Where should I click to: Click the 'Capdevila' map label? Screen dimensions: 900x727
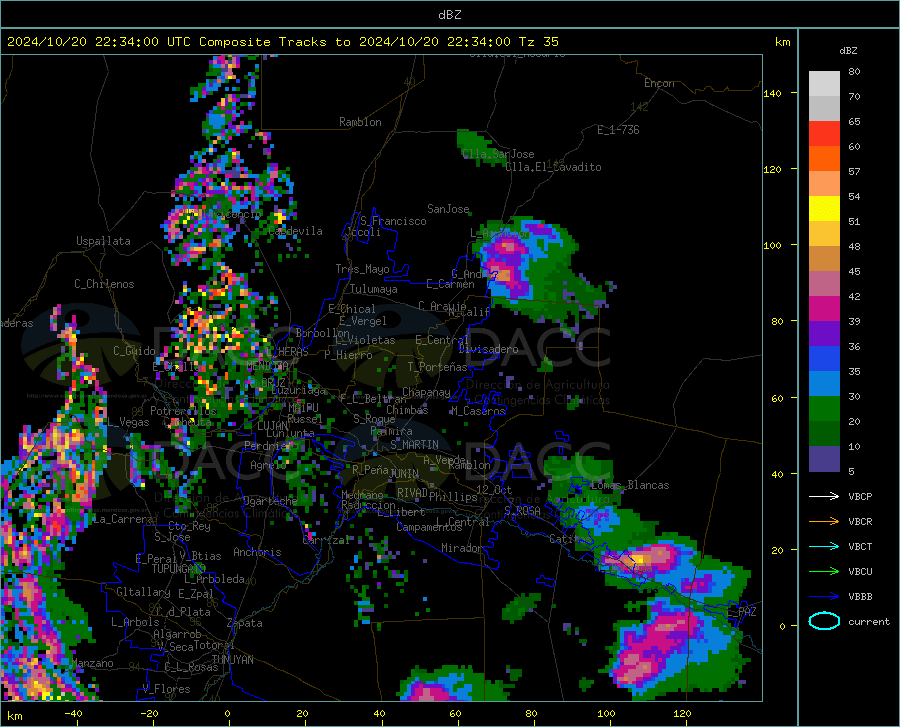tap(295, 231)
